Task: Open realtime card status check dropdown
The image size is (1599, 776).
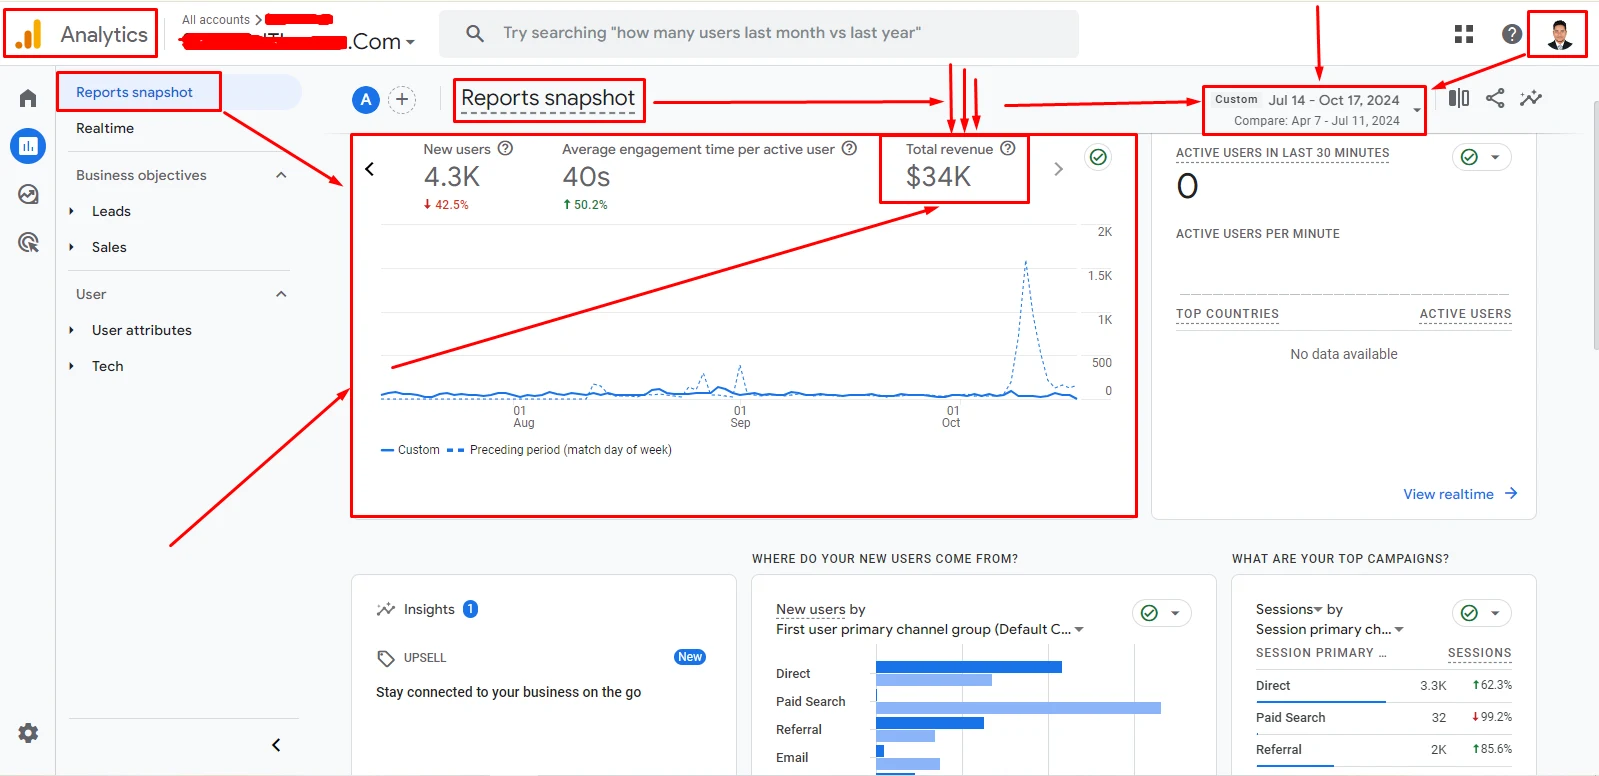Action: [1482, 157]
